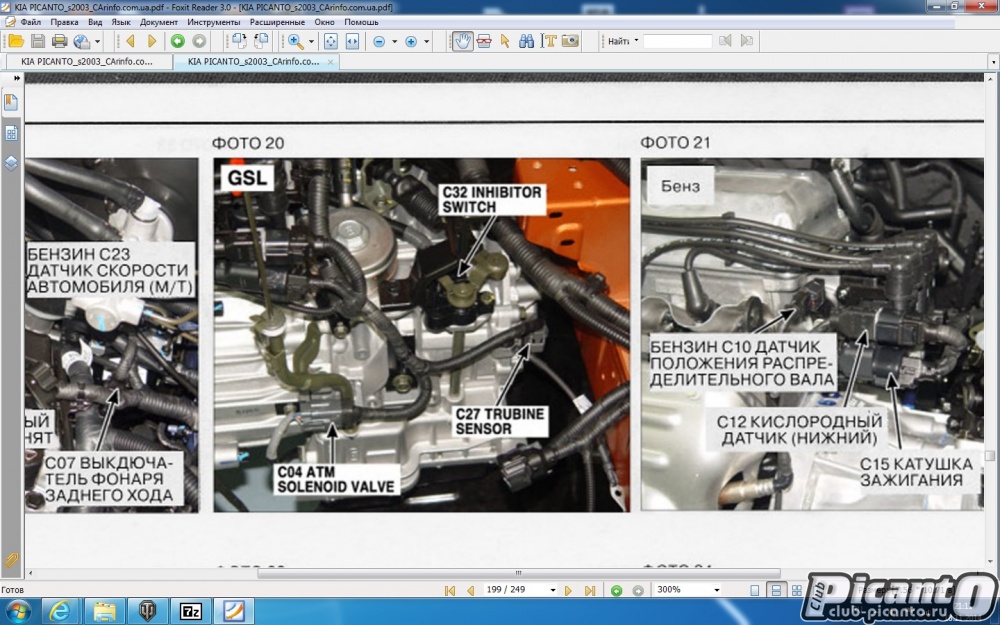Open the Файл menu

31,22
